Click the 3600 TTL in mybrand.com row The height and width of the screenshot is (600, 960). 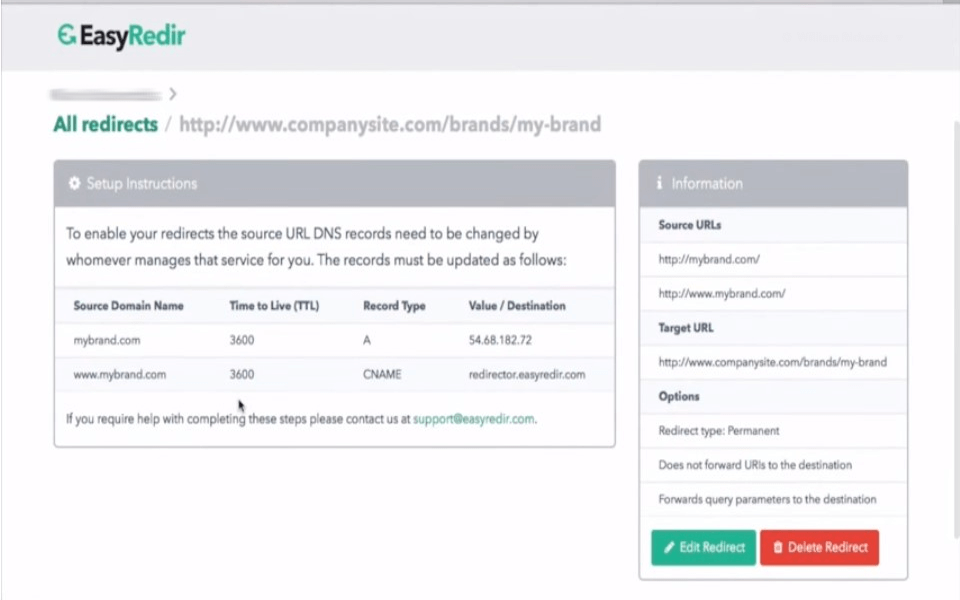(x=242, y=340)
